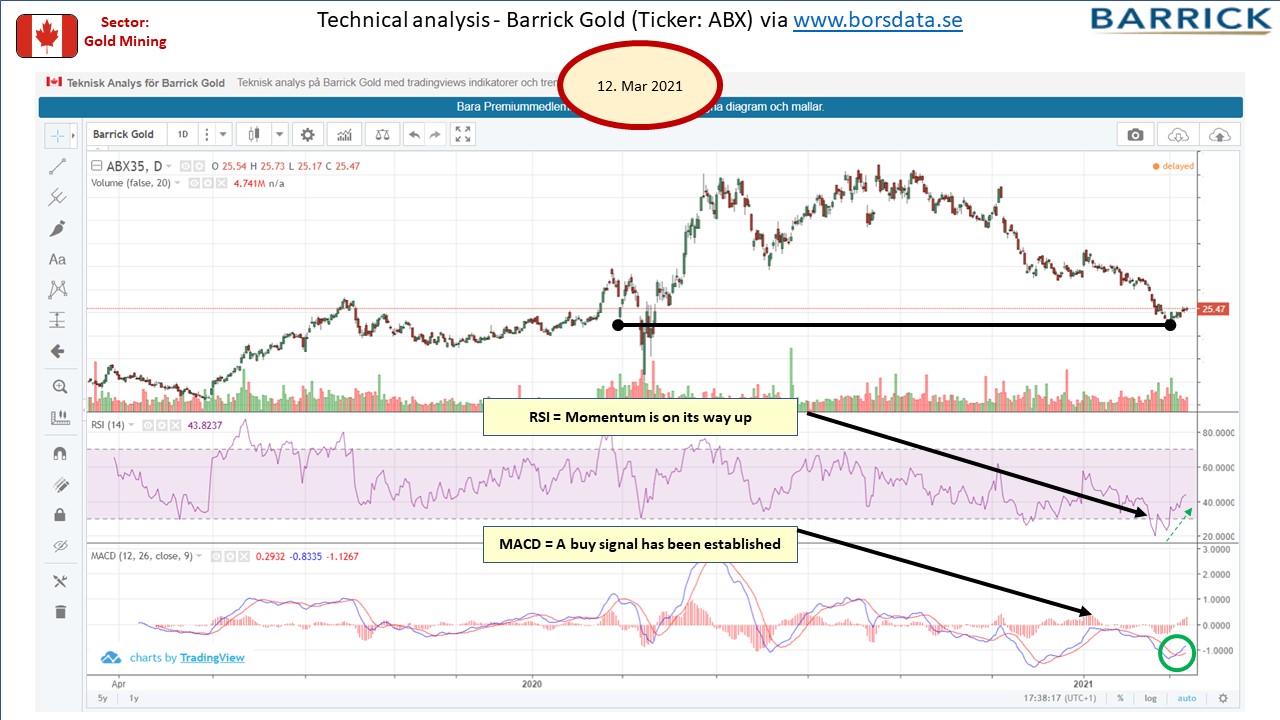Remove all drawings with trash icon

tap(58, 612)
